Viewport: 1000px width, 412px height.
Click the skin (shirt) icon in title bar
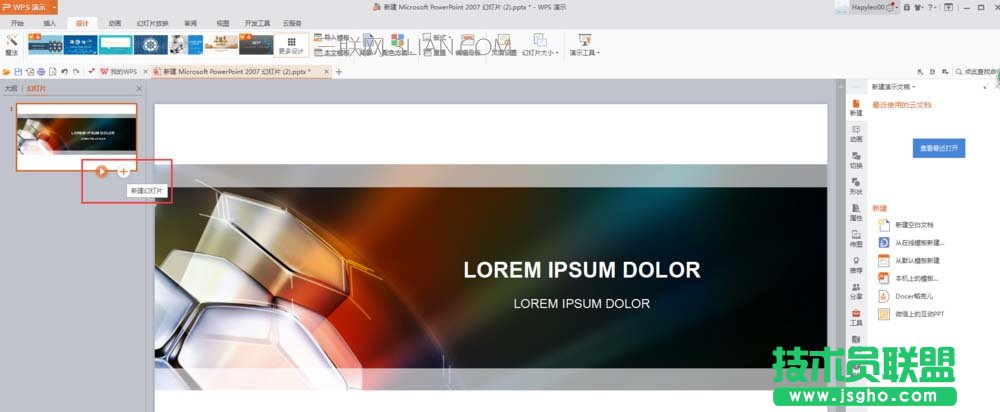918,7
